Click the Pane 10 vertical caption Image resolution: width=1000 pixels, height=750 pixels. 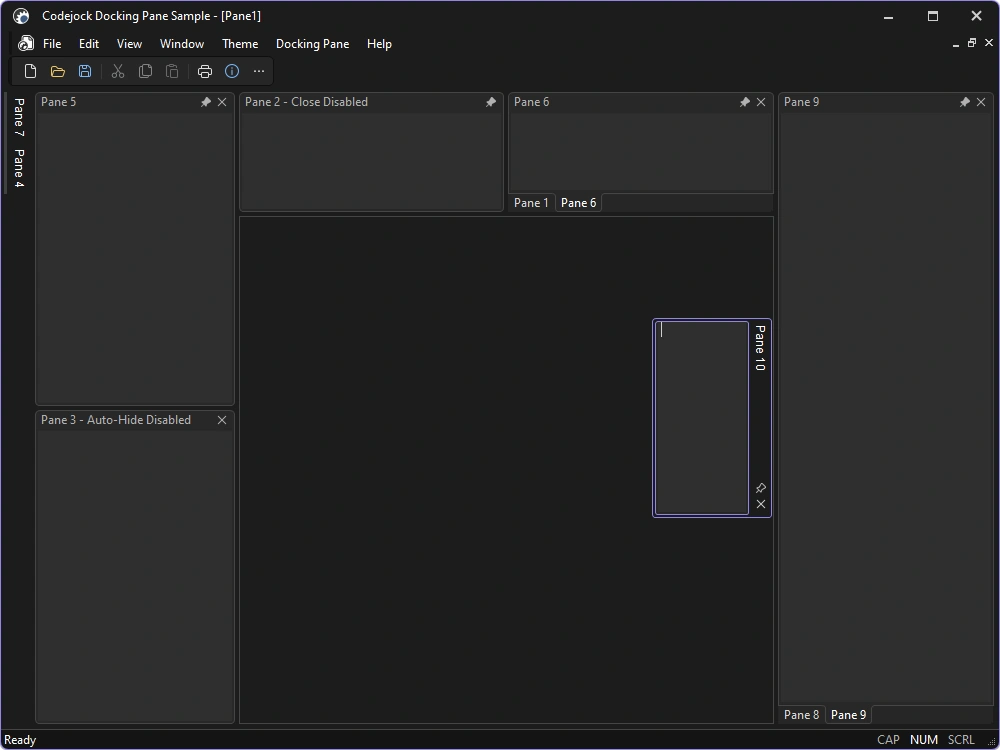760,348
